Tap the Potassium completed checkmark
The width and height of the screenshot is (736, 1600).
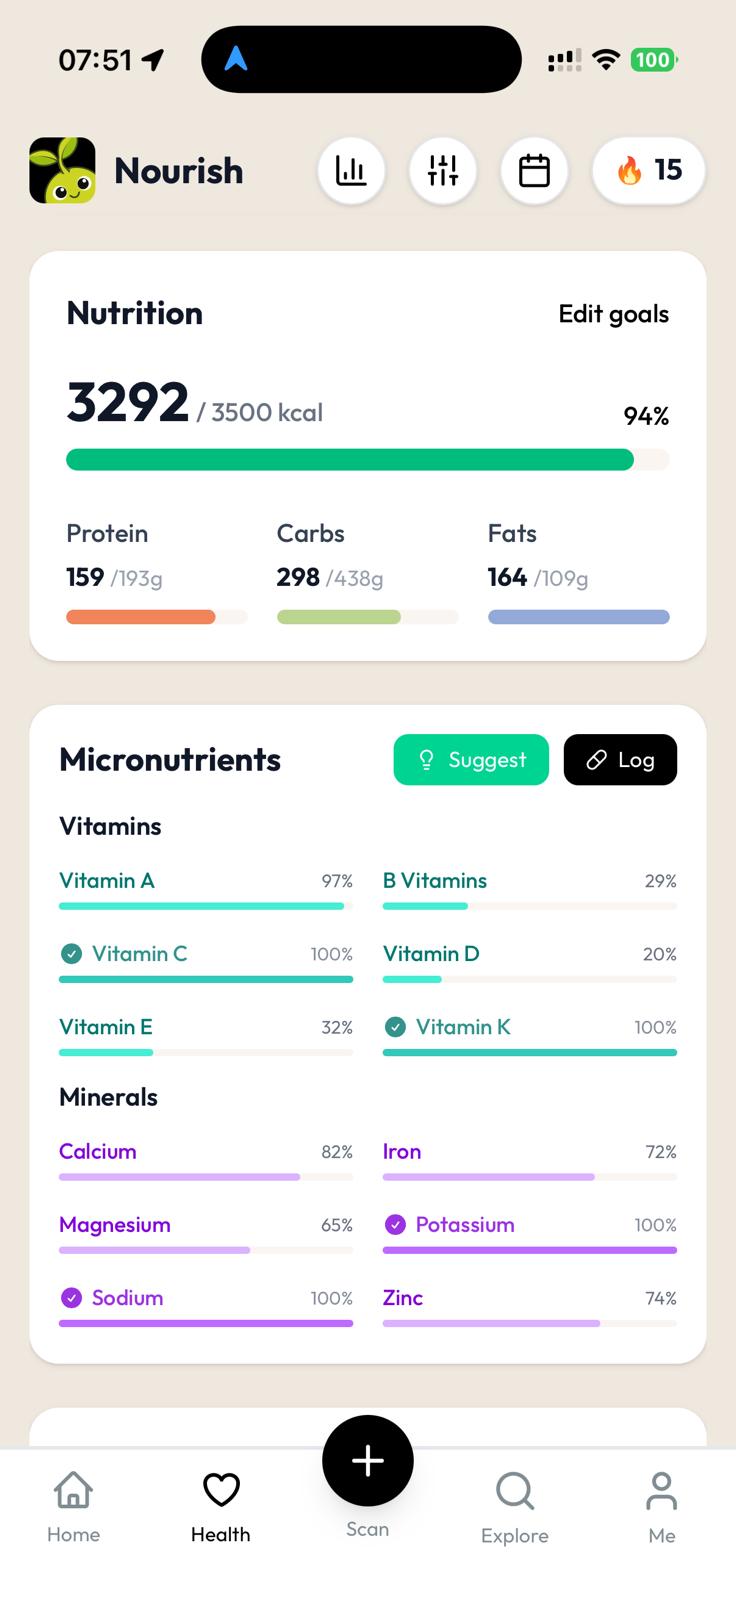click(395, 1225)
